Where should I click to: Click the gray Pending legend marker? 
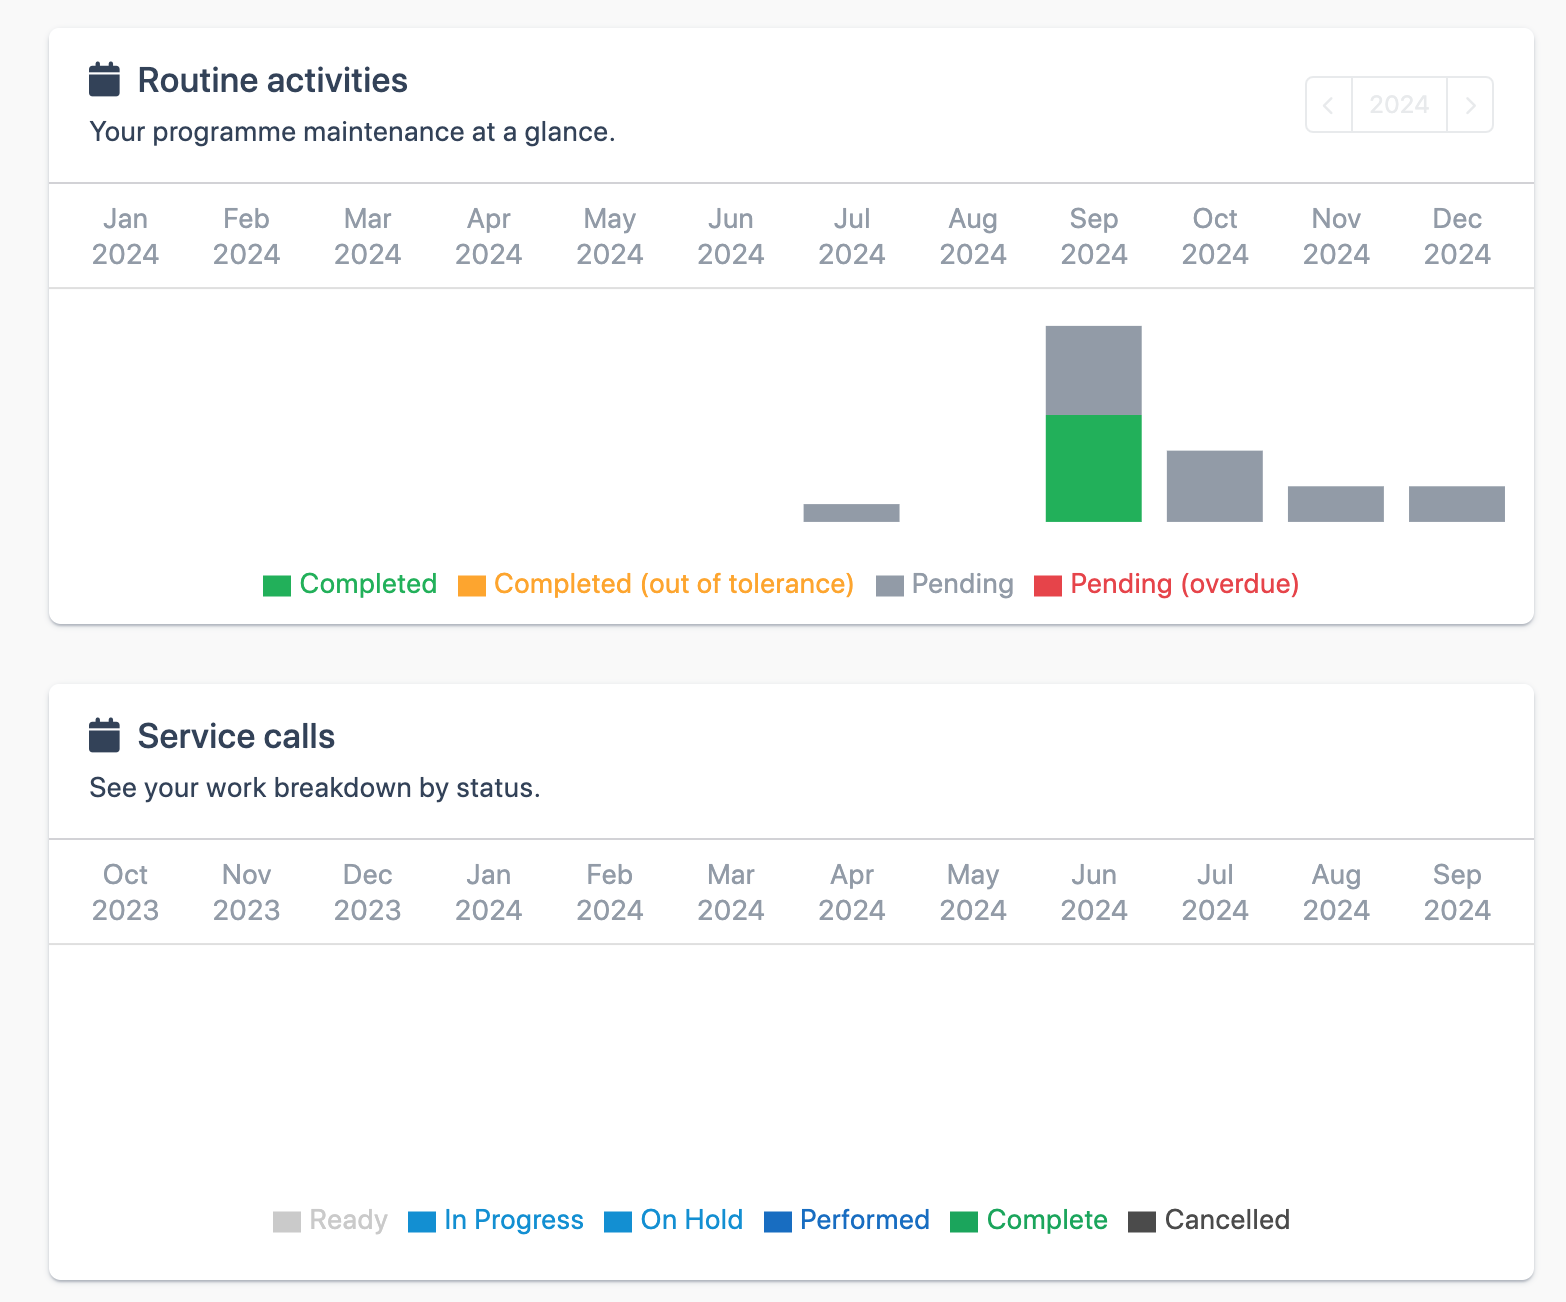coord(888,584)
